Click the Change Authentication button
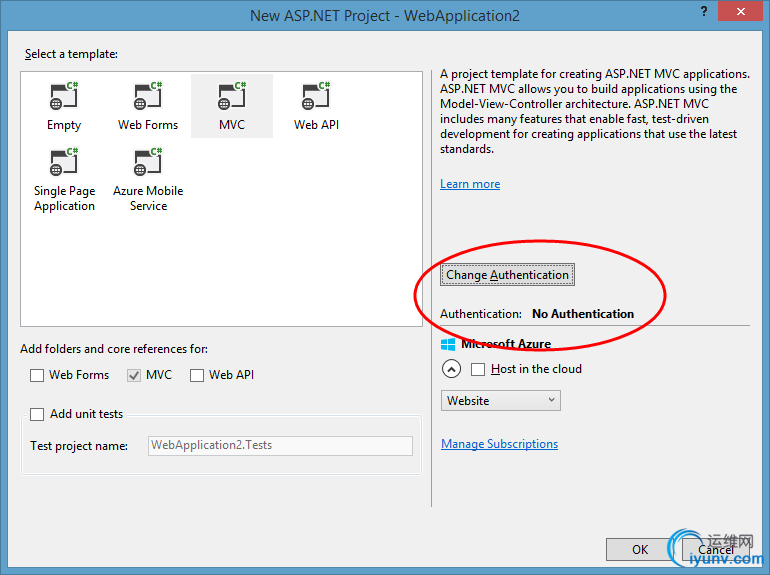The image size is (770, 575). click(507, 274)
